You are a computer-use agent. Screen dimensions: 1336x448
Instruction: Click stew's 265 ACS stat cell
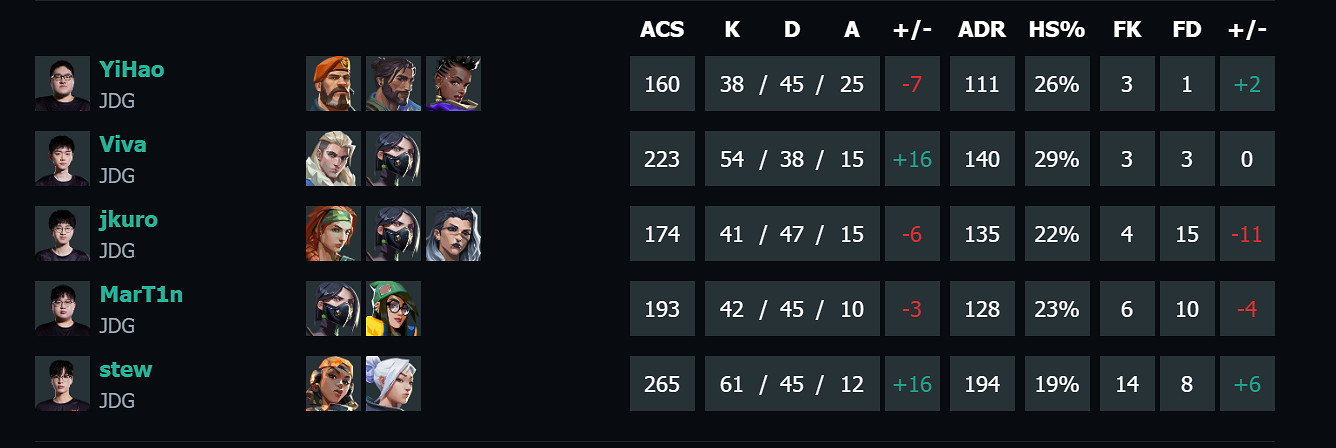[662, 384]
